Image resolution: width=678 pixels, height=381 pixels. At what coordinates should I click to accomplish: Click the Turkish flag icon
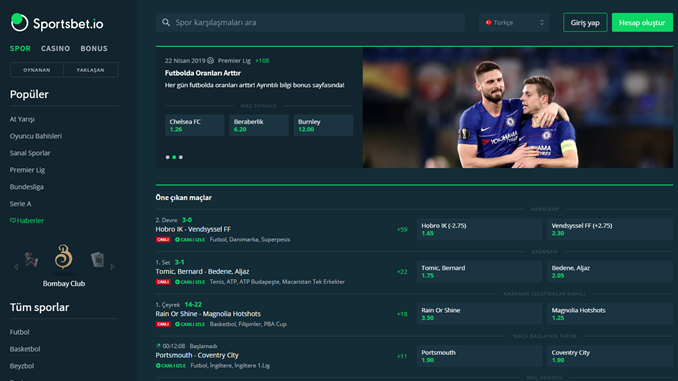click(489, 22)
